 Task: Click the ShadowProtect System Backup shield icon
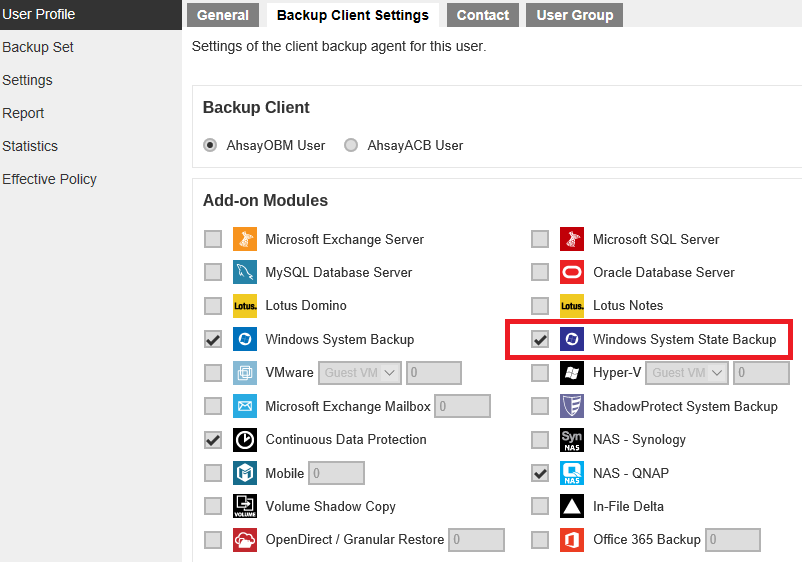pos(572,406)
